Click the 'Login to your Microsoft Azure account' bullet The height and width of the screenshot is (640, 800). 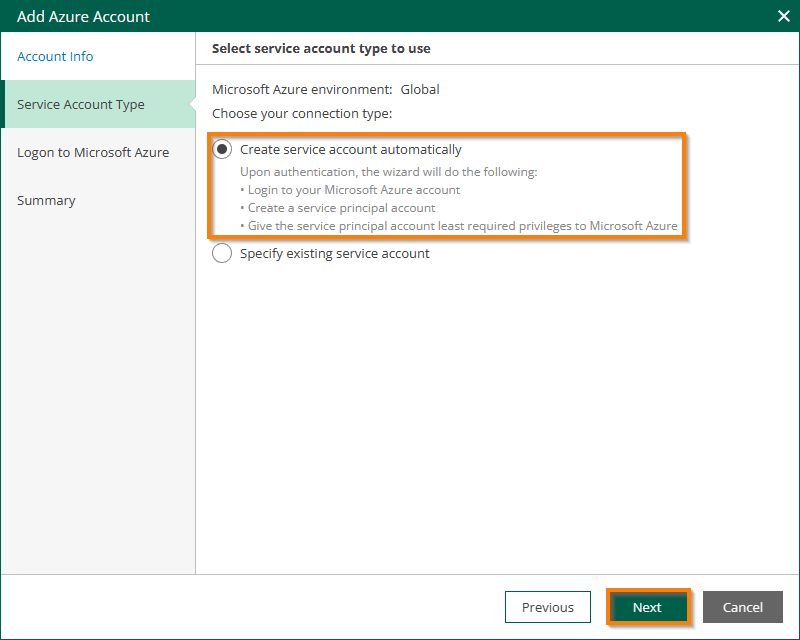pos(353,190)
